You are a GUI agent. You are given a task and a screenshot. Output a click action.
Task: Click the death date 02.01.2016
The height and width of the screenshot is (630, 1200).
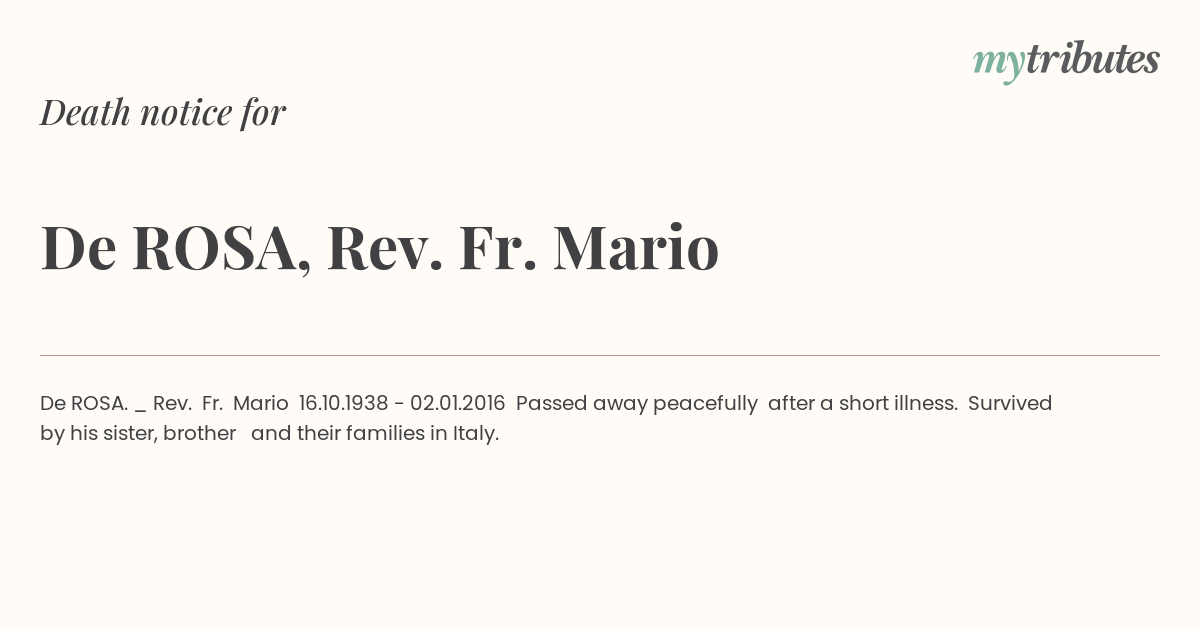(457, 403)
